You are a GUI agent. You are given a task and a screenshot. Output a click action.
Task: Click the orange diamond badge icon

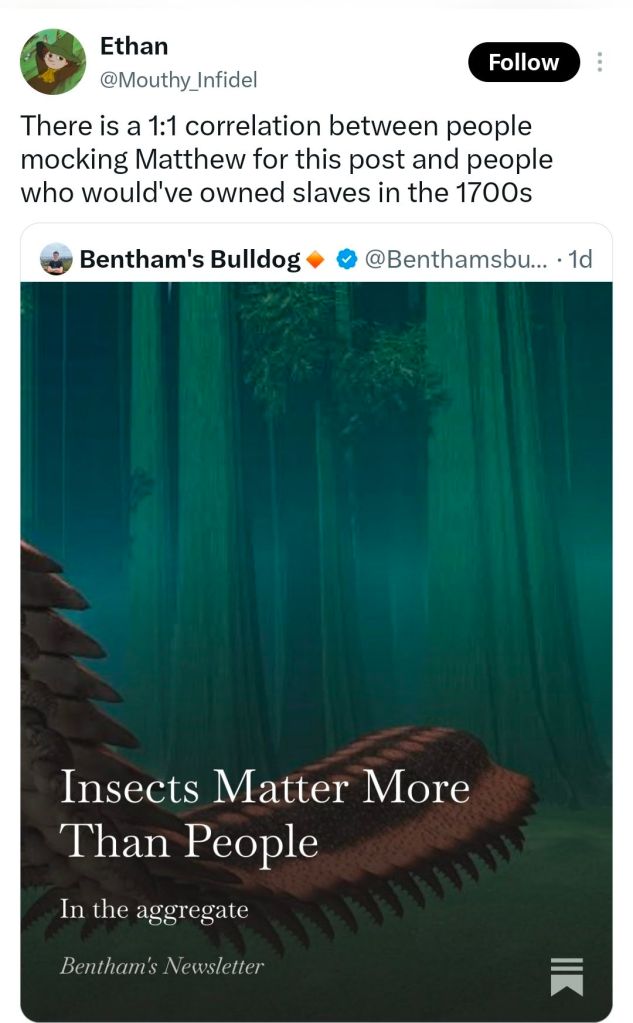tap(316, 260)
